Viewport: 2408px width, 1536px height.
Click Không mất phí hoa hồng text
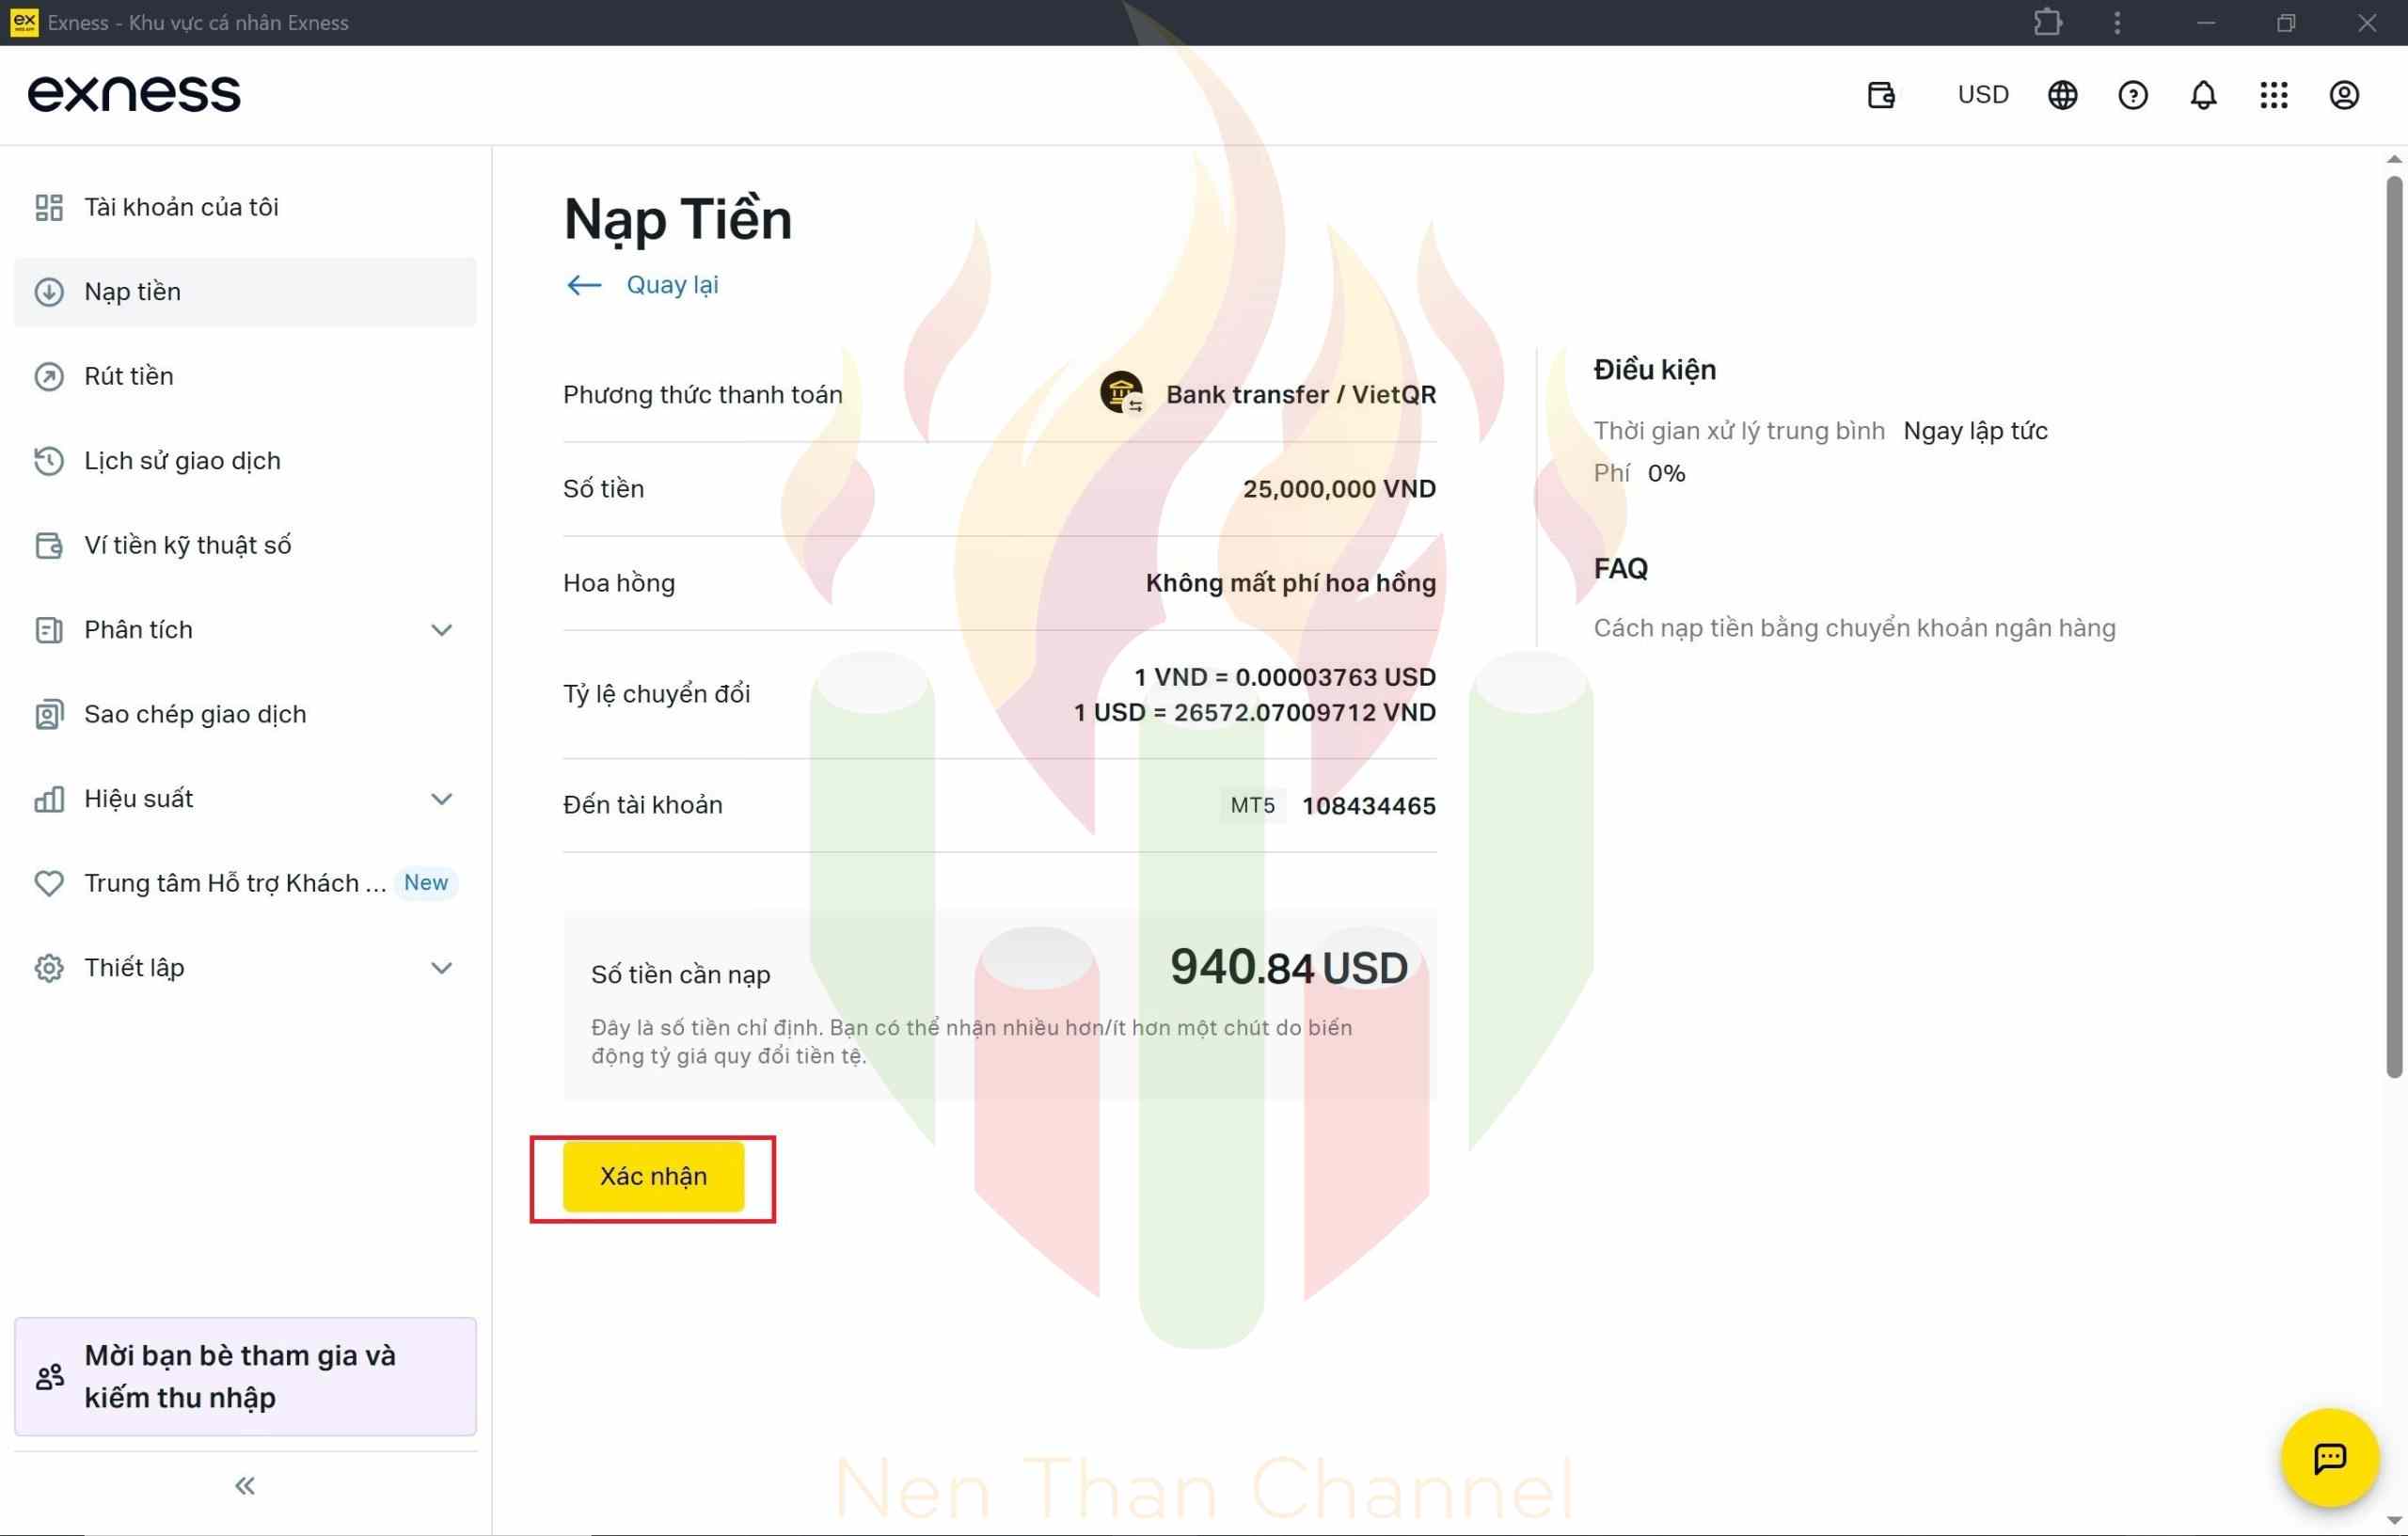pos(1290,583)
